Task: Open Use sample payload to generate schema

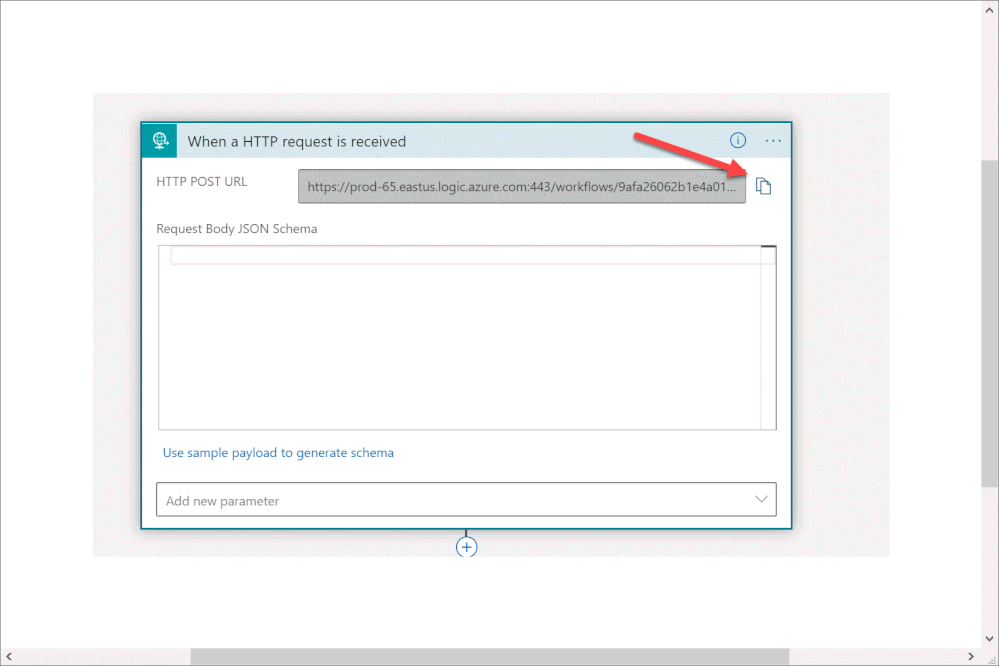Action: [278, 452]
